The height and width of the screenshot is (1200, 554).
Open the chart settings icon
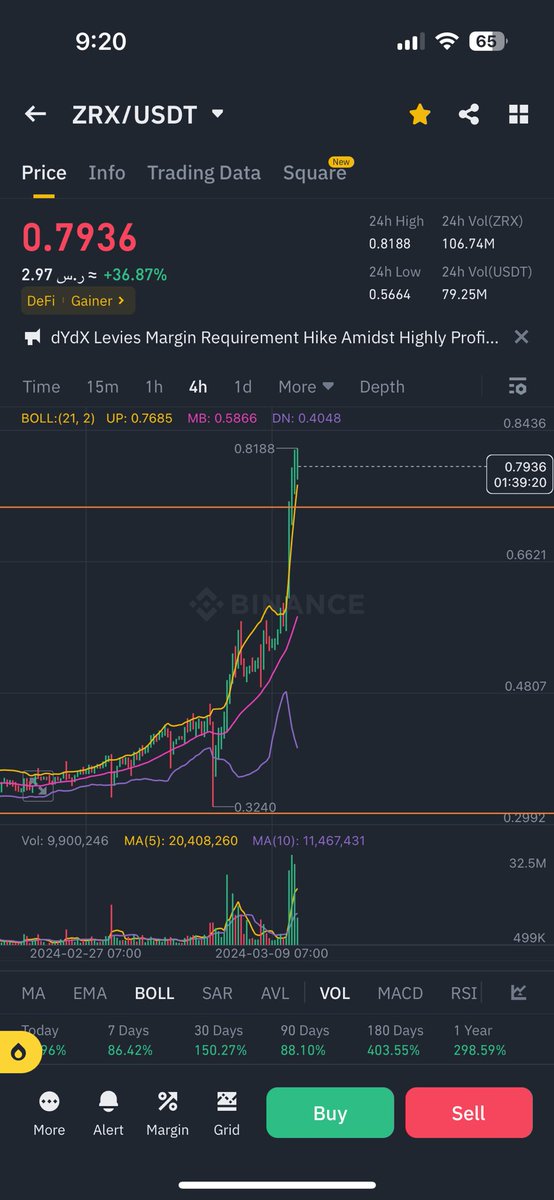517,386
